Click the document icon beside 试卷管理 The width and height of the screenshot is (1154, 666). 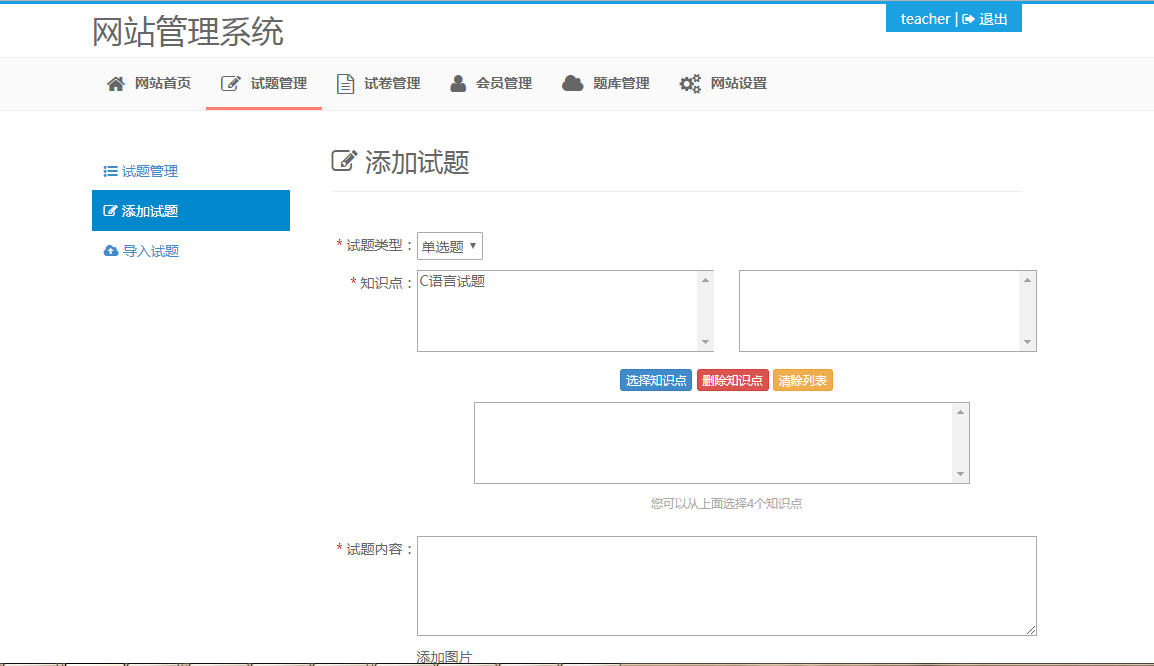pyautogui.click(x=345, y=84)
